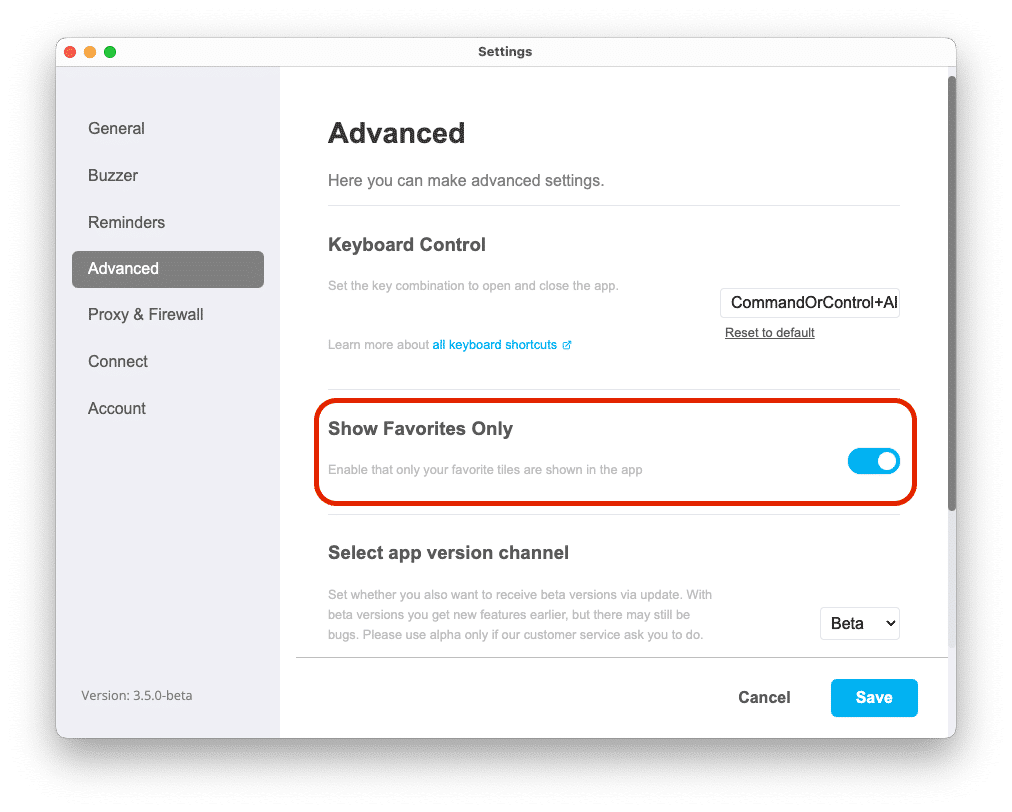This screenshot has width=1012, height=812.
Task: Click the keyboard shortcut input field
Action: pyautogui.click(x=810, y=303)
